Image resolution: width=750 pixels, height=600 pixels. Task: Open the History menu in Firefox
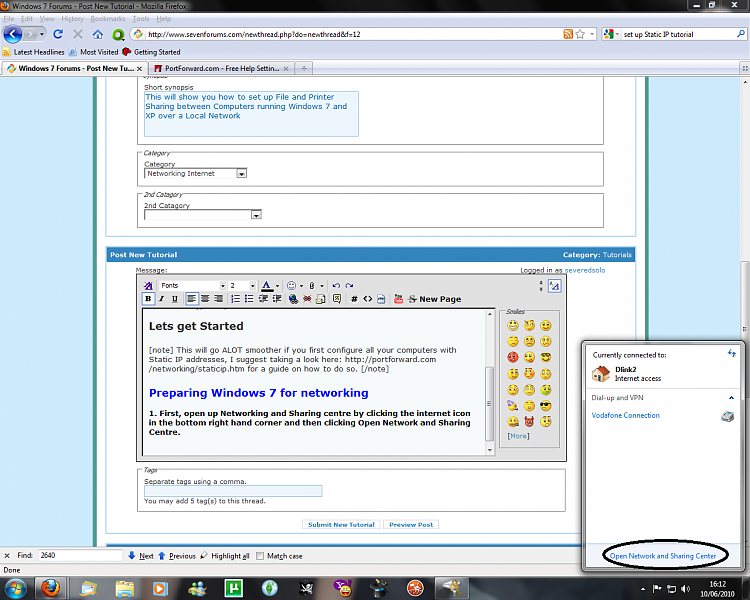[x=72, y=19]
